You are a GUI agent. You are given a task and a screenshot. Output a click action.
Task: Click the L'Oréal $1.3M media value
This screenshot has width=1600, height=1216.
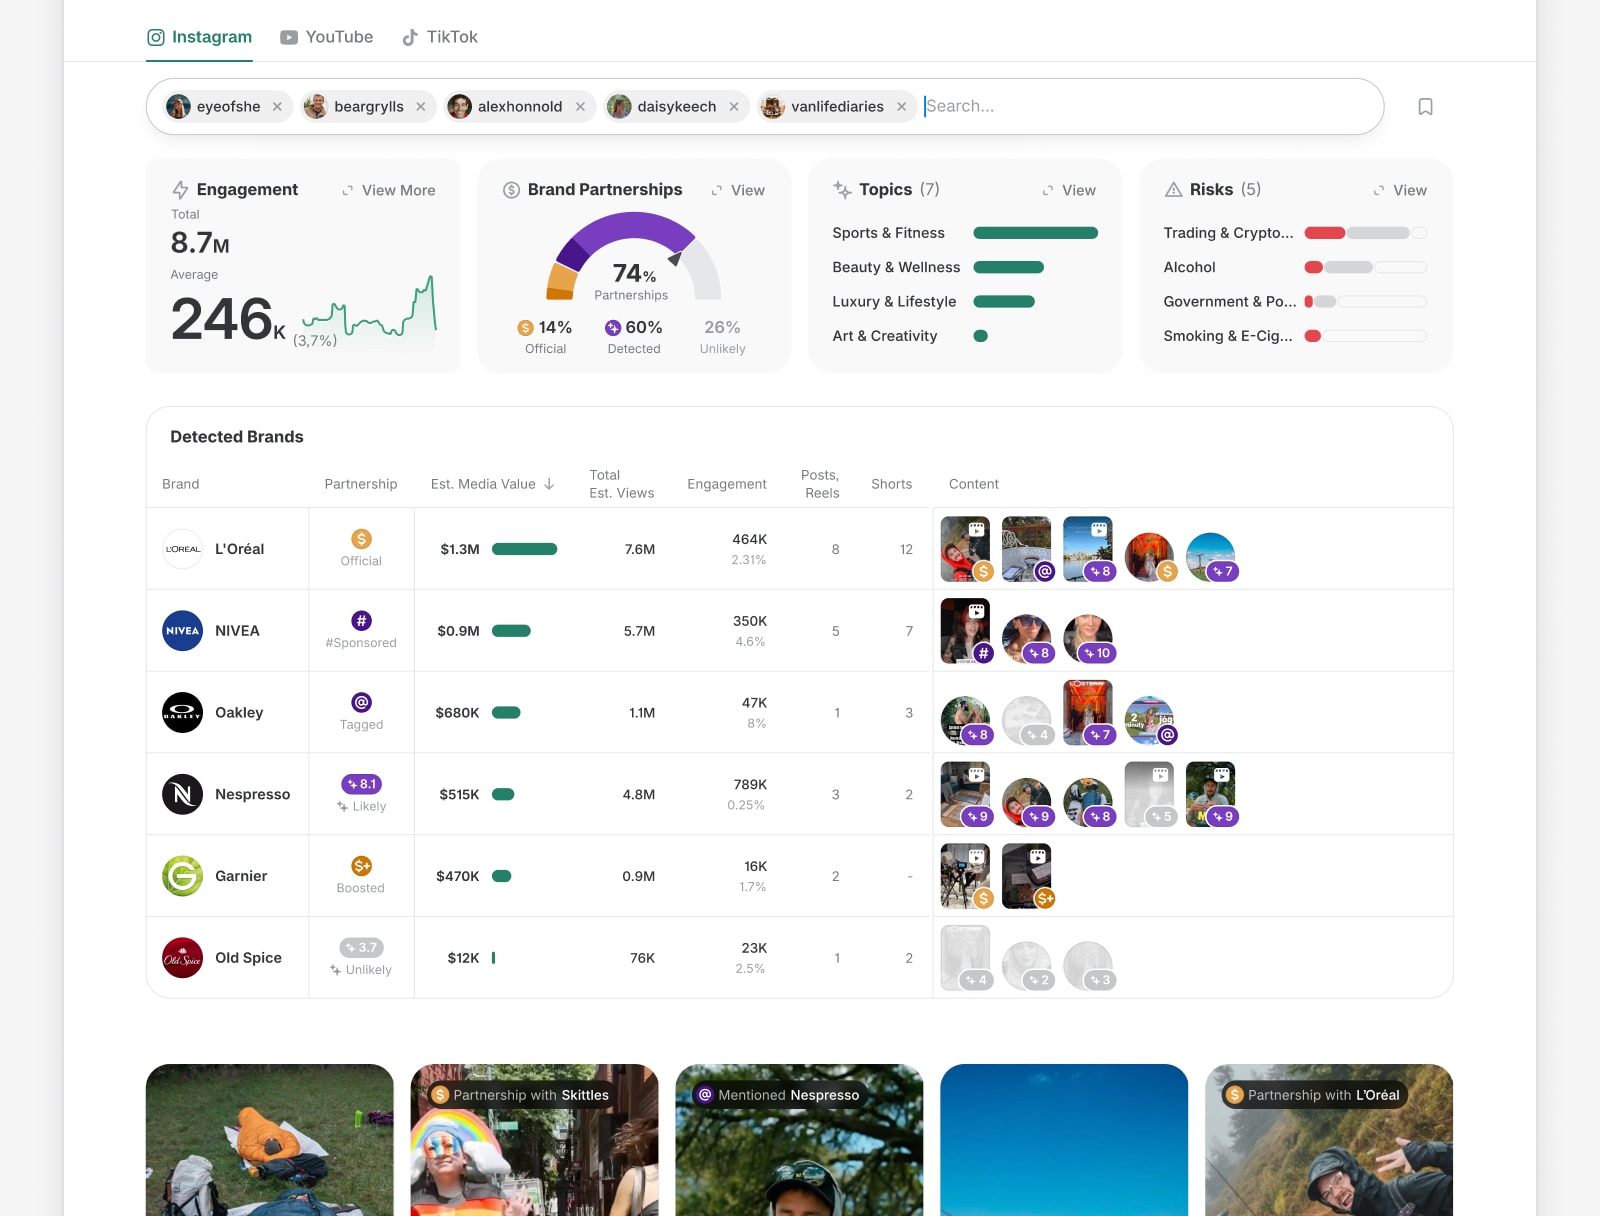pyautogui.click(x=460, y=549)
